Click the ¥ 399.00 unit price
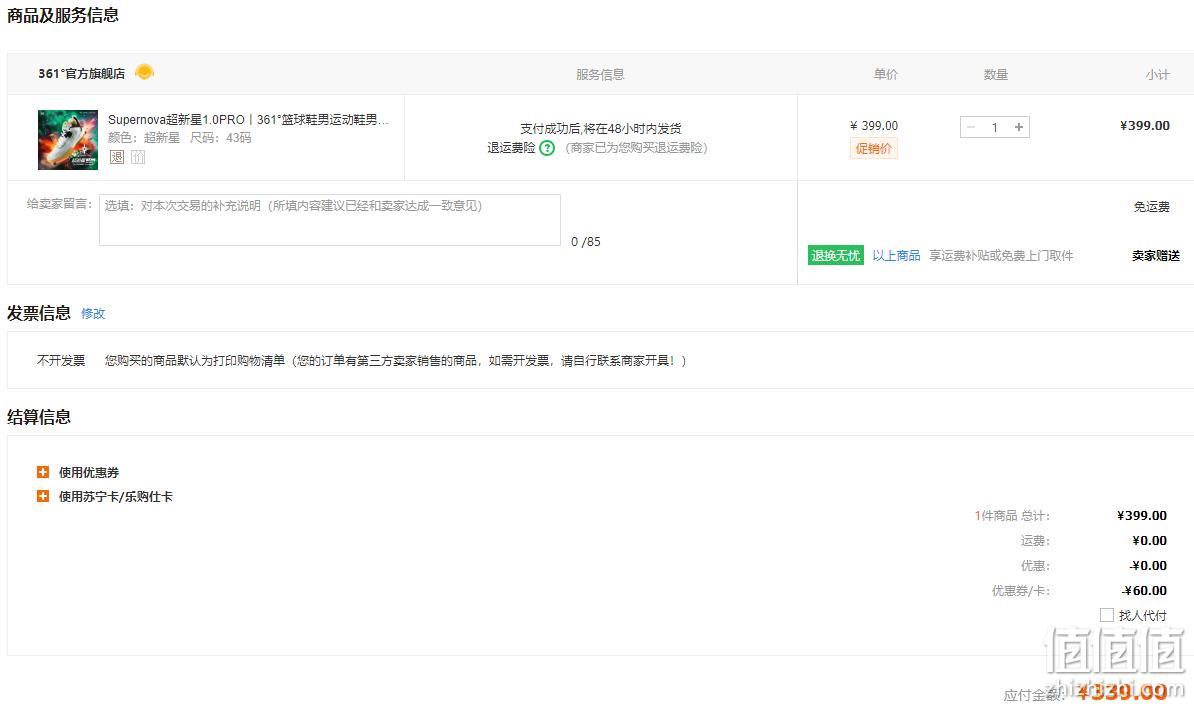1194x706 pixels. coord(873,126)
